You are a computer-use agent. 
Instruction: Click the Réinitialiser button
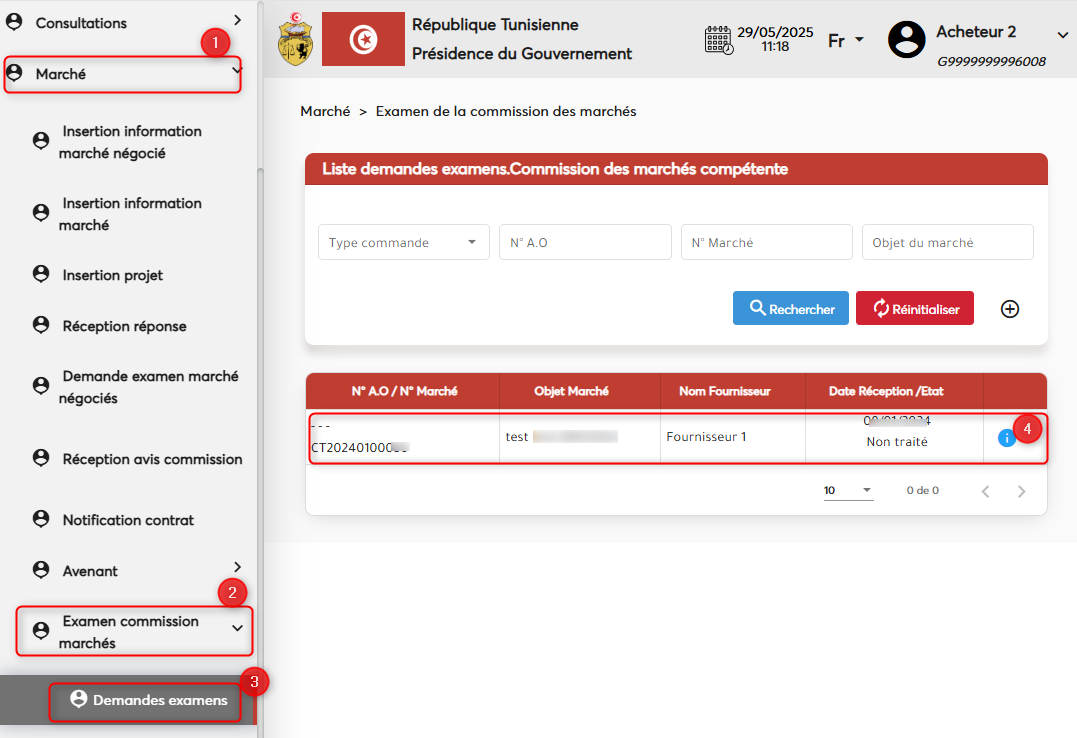(914, 309)
